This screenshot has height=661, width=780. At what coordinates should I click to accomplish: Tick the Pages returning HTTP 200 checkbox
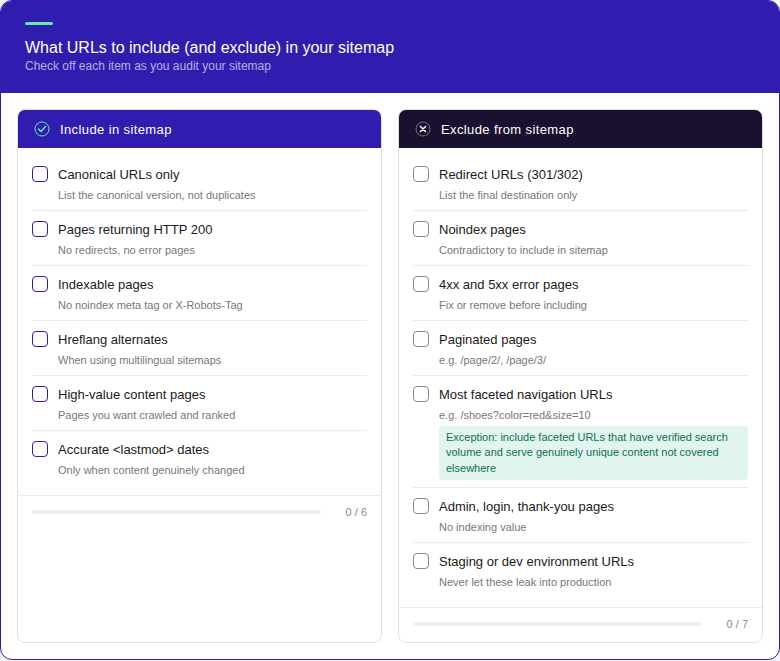[40, 229]
